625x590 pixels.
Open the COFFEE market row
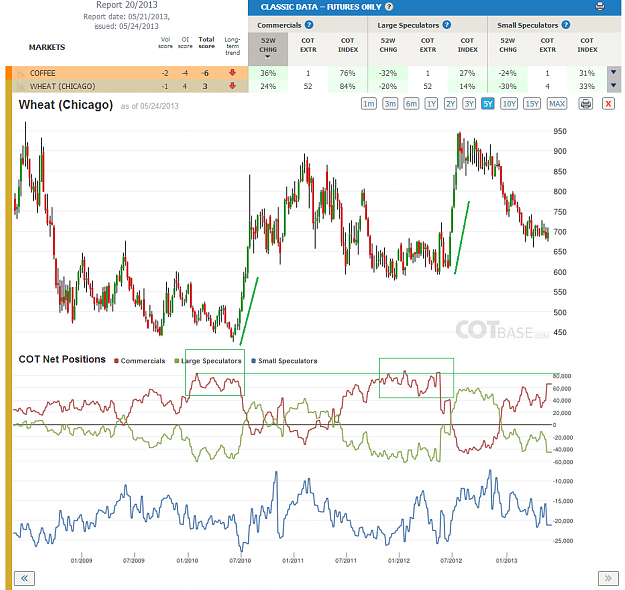point(127,73)
